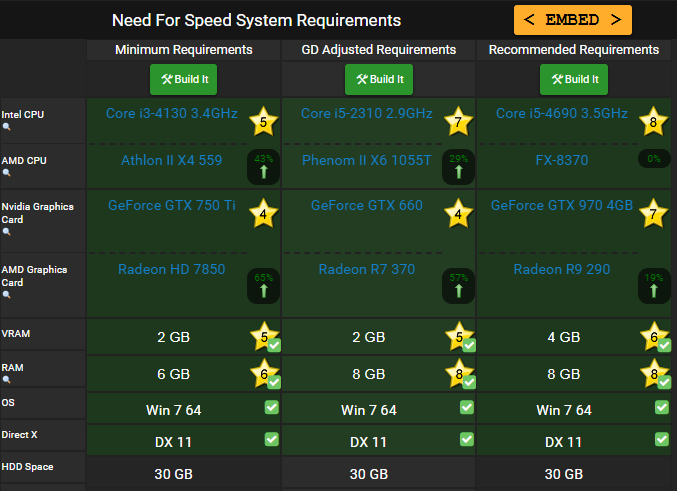Select the Minimum Requirements column header
Viewport: 677px width, 491px height.
[183, 50]
